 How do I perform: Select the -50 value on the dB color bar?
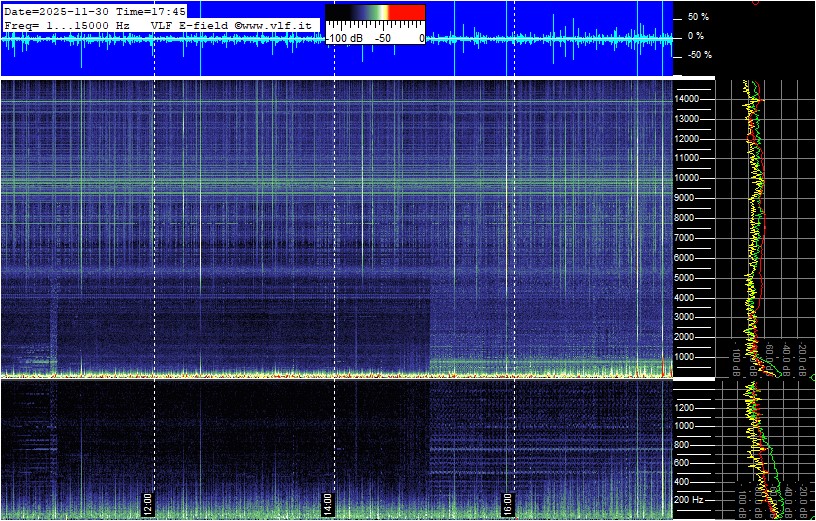tap(382, 38)
